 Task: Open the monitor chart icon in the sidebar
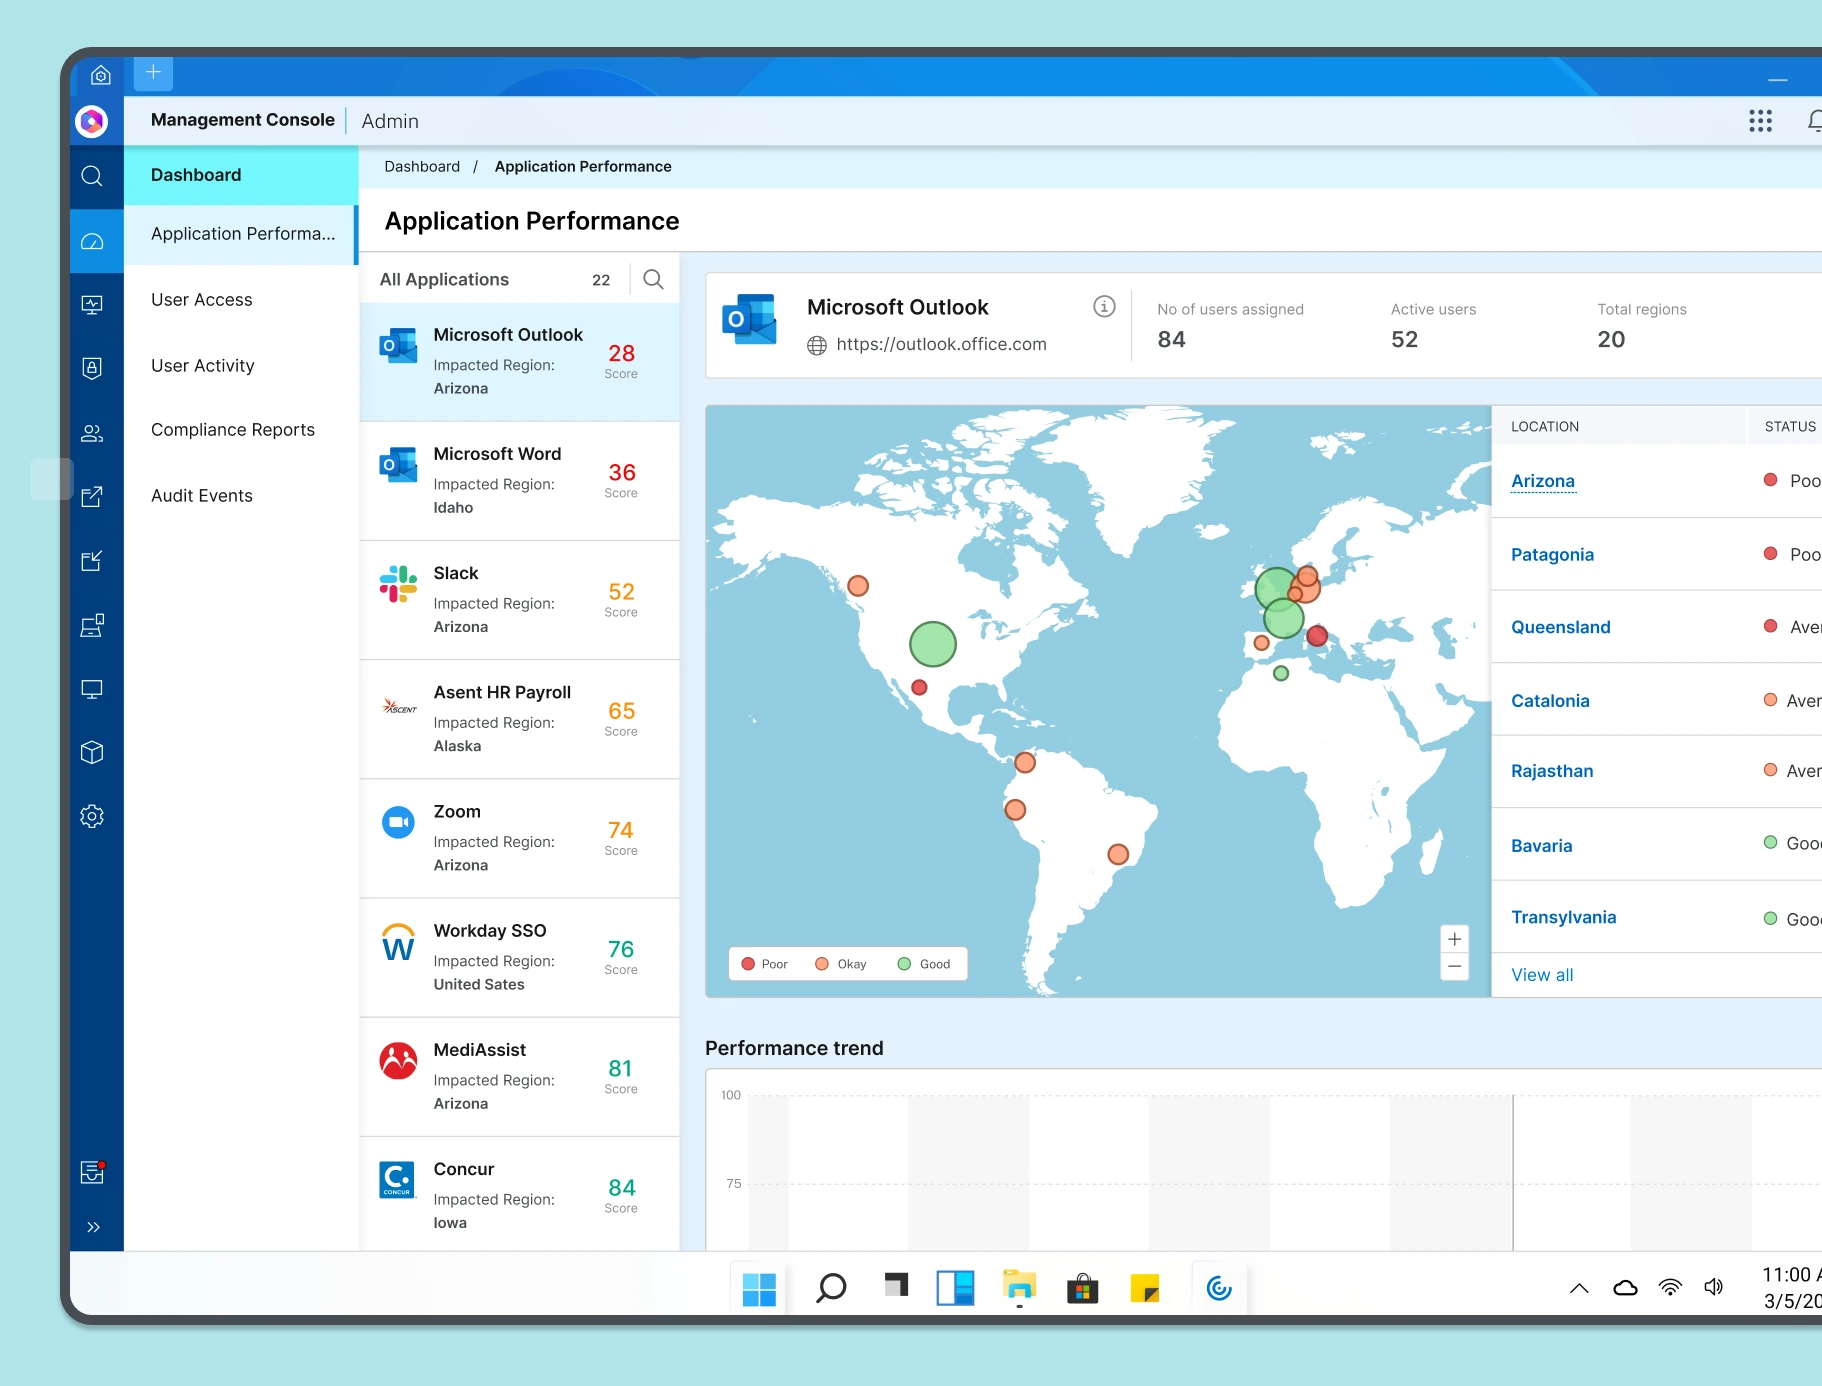tap(92, 305)
